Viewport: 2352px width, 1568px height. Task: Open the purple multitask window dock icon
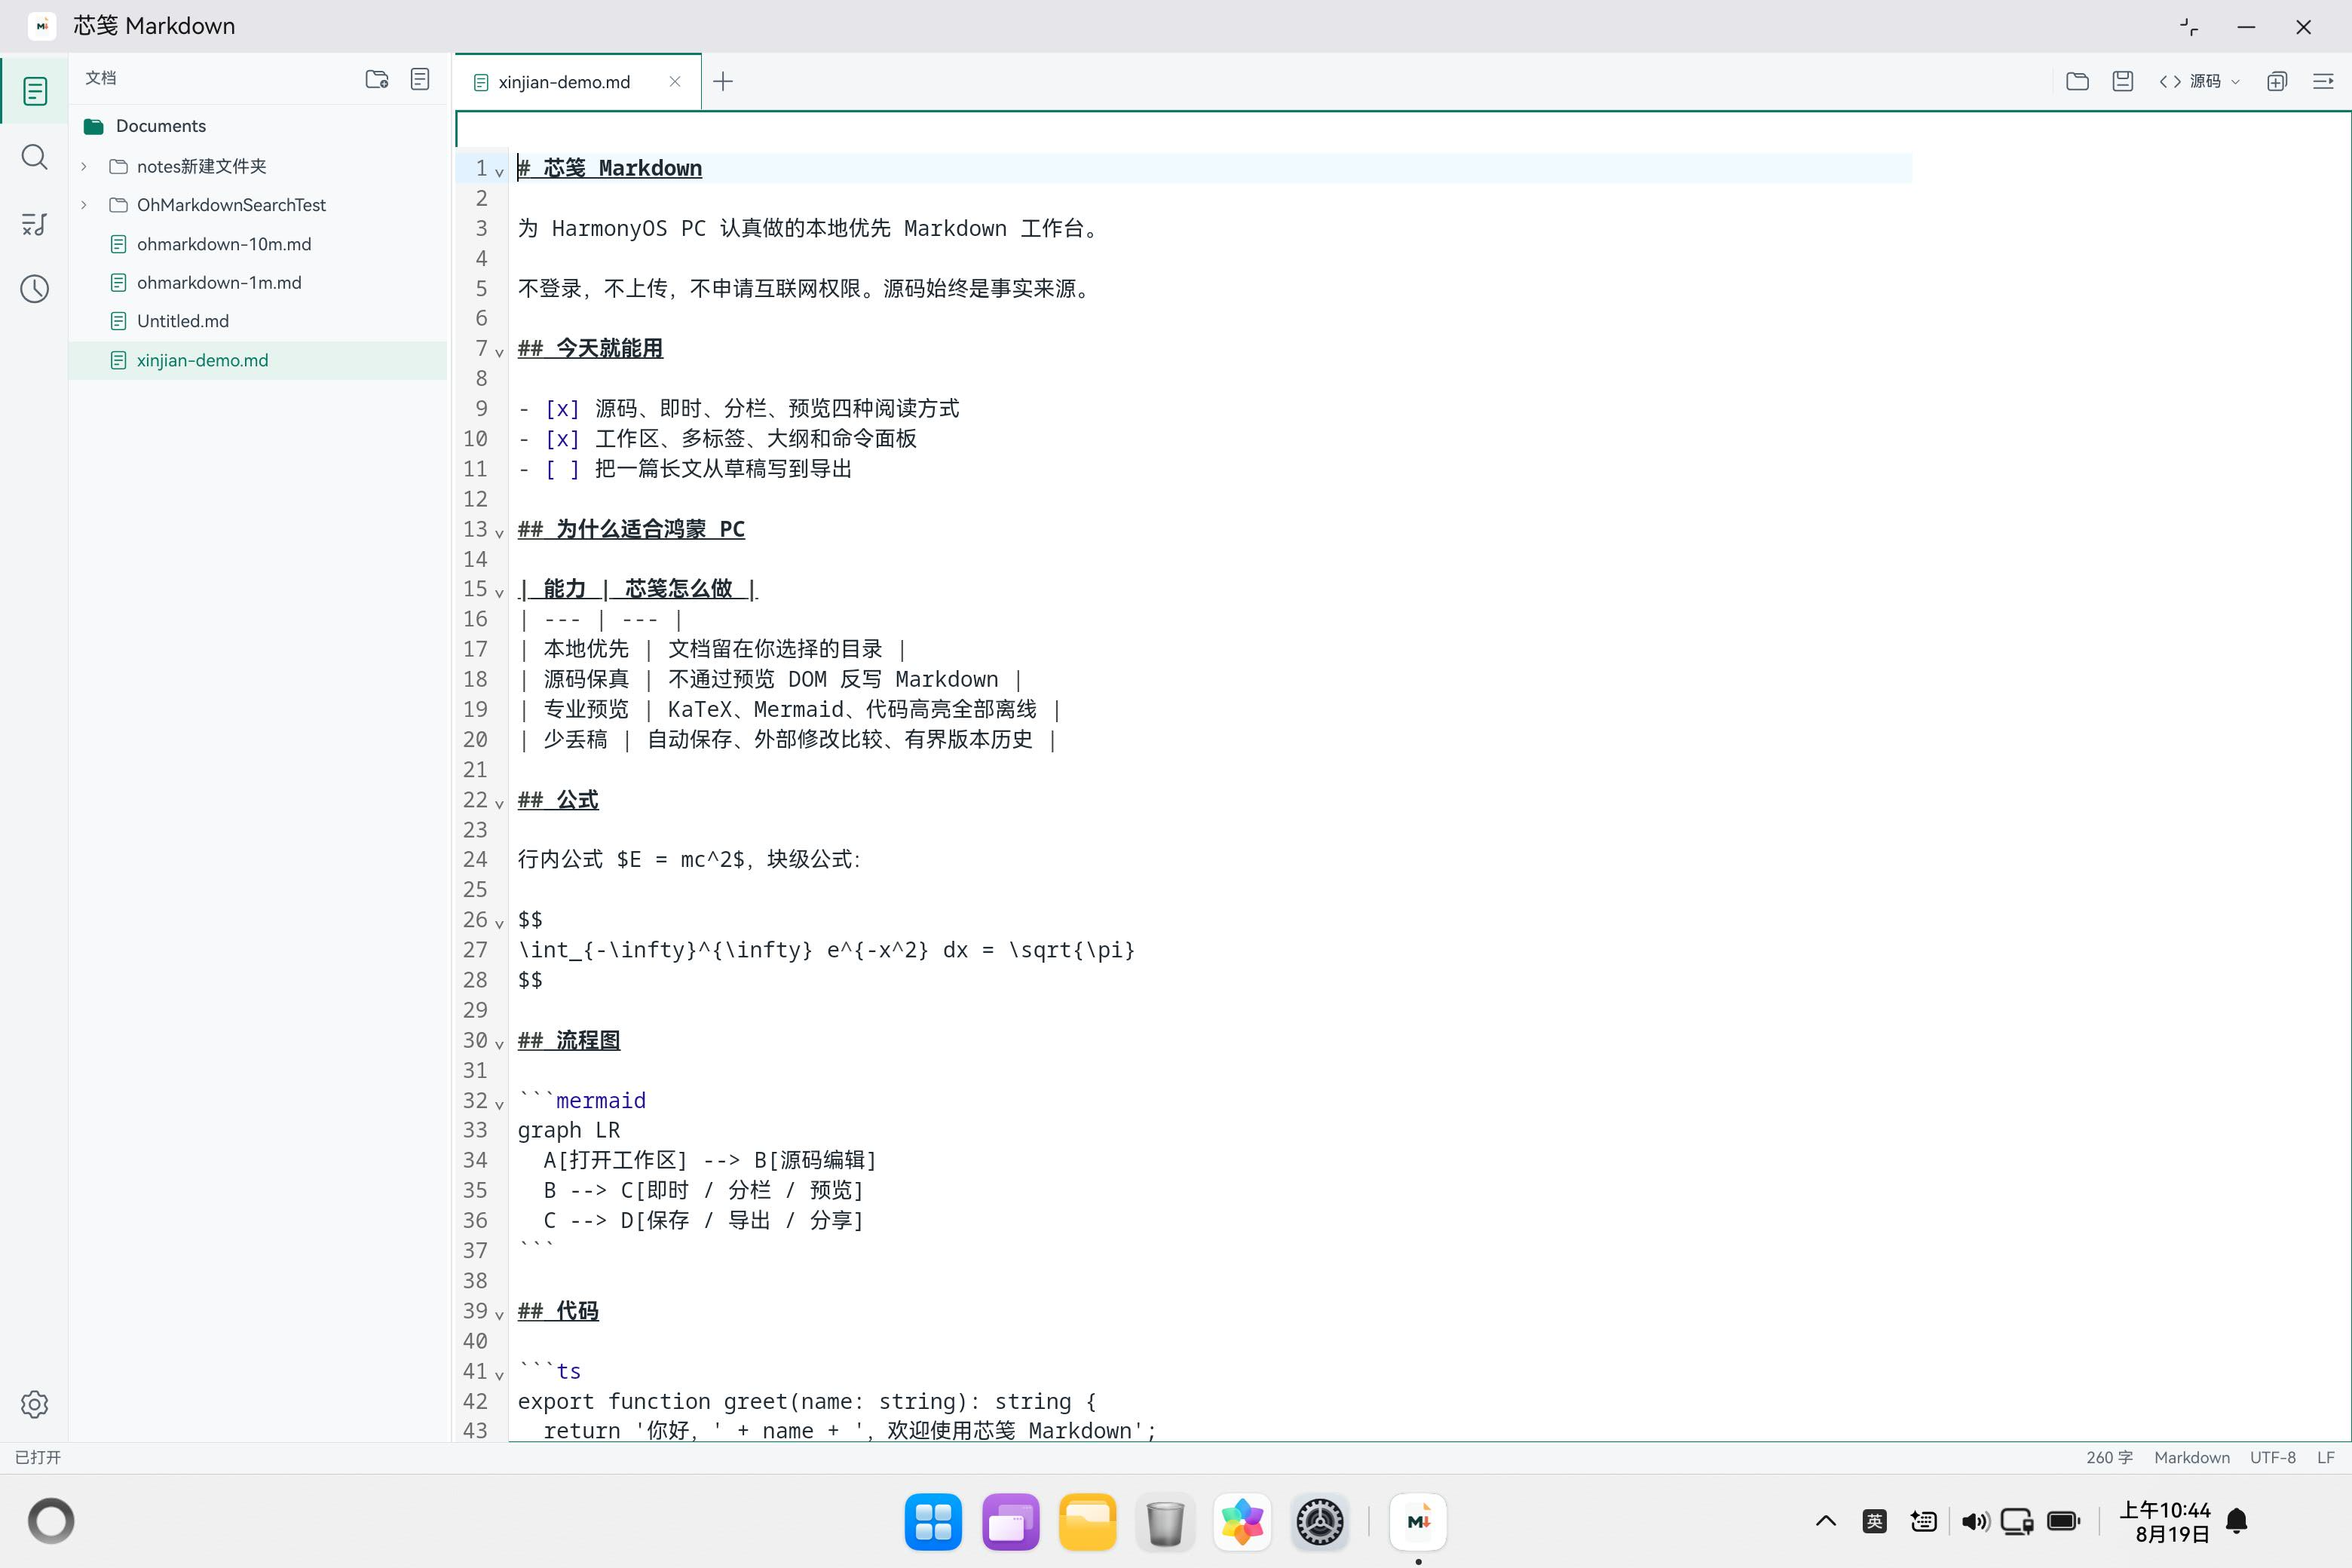[1010, 1522]
